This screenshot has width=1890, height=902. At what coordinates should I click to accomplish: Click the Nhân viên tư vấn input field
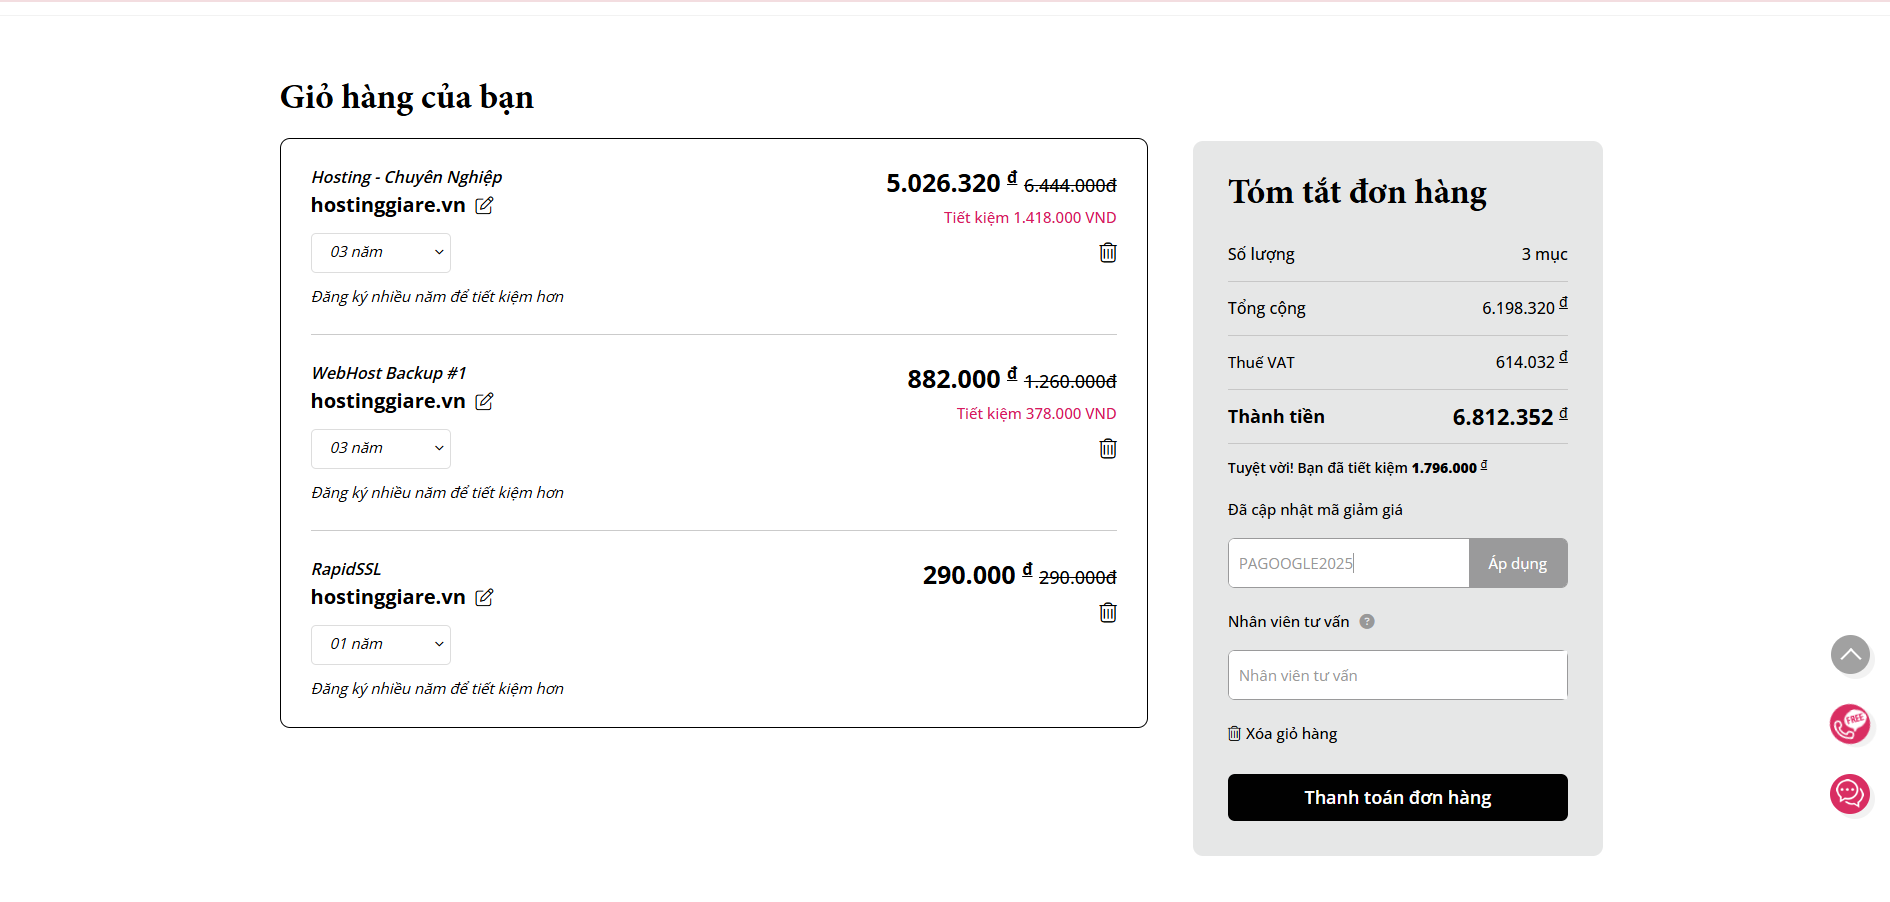pyautogui.click(x=1397, y=676)
